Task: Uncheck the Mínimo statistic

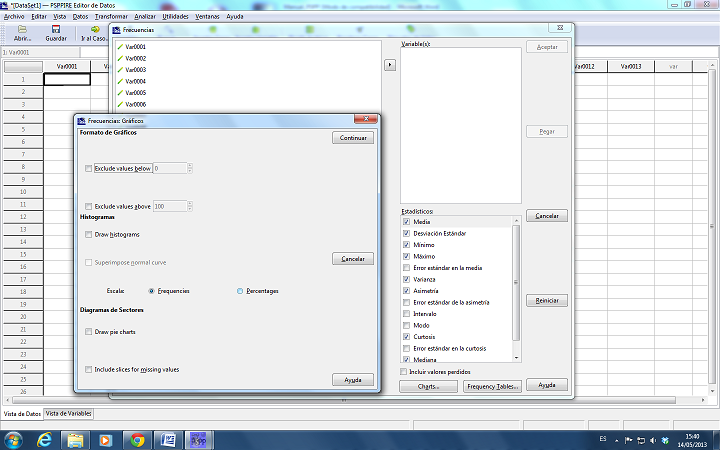Action: 406,245
